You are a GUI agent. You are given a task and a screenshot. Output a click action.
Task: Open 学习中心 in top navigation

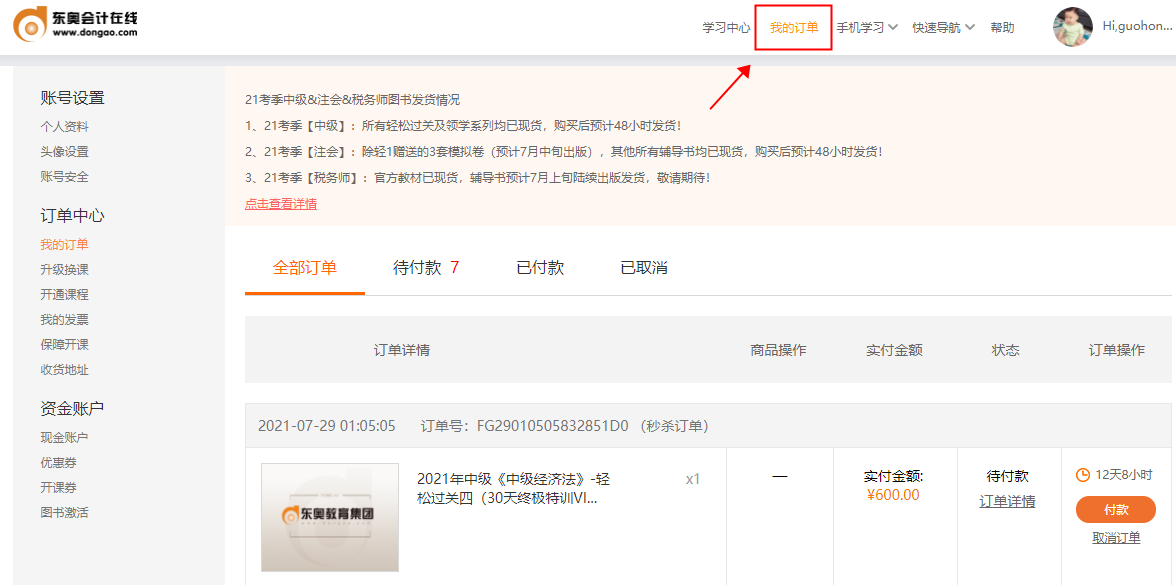point(726,28)
